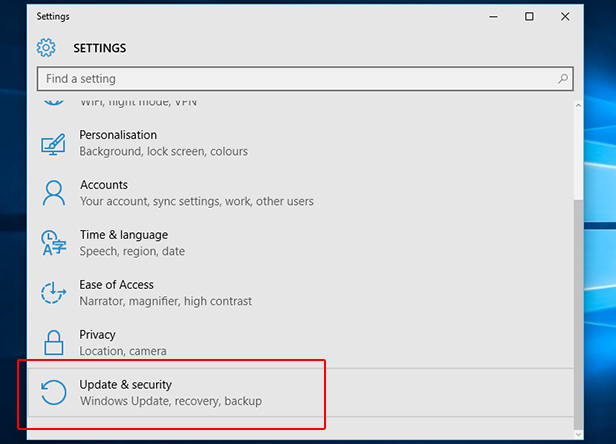
Task: Maximize the Settings window
Action: point(529,17)
